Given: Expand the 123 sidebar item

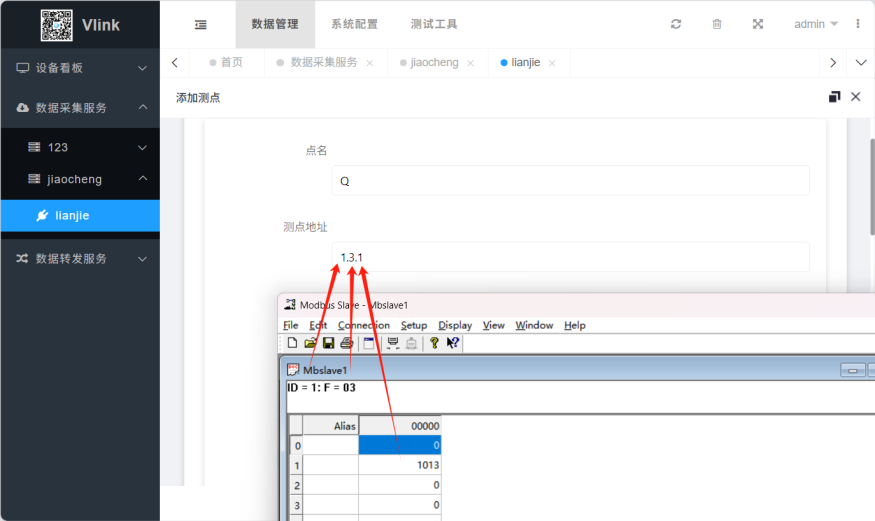Looking at the screenshot, I should (80, 147).
